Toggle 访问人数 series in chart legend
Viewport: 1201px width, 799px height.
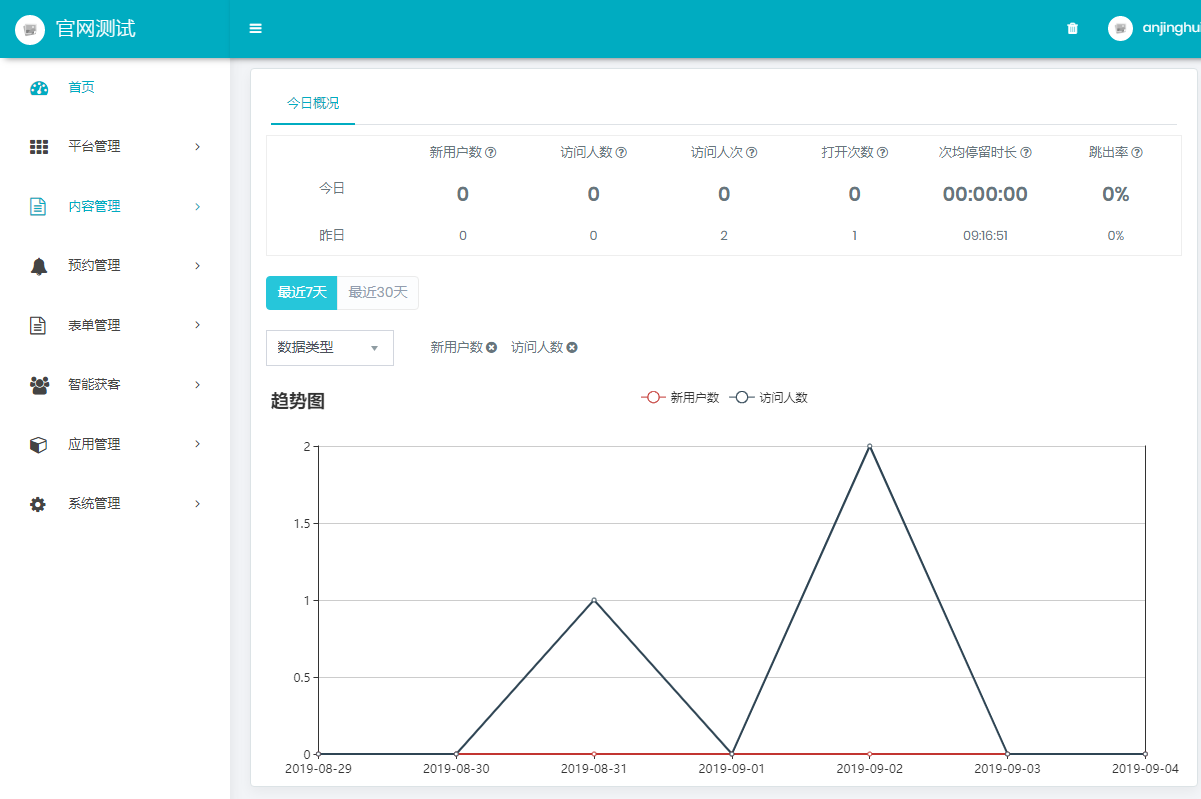(768, 397)
